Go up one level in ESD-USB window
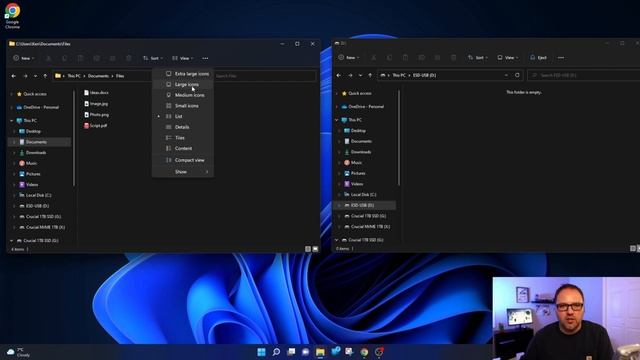This screenshot has width=640, height=360. [370, 75]
